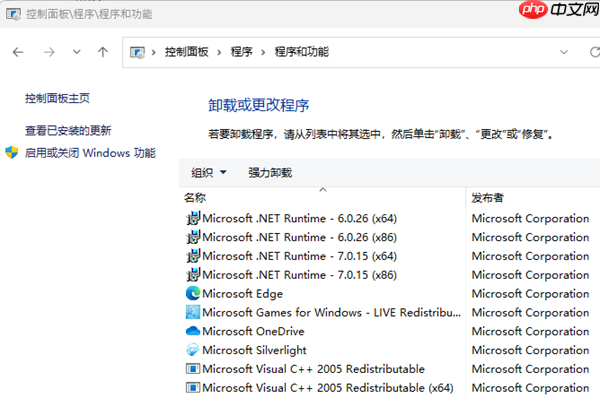Click the publisher cell in the Silverlight row
The width and height of the screenshot is (600, 398).
[x=530, y=350]
